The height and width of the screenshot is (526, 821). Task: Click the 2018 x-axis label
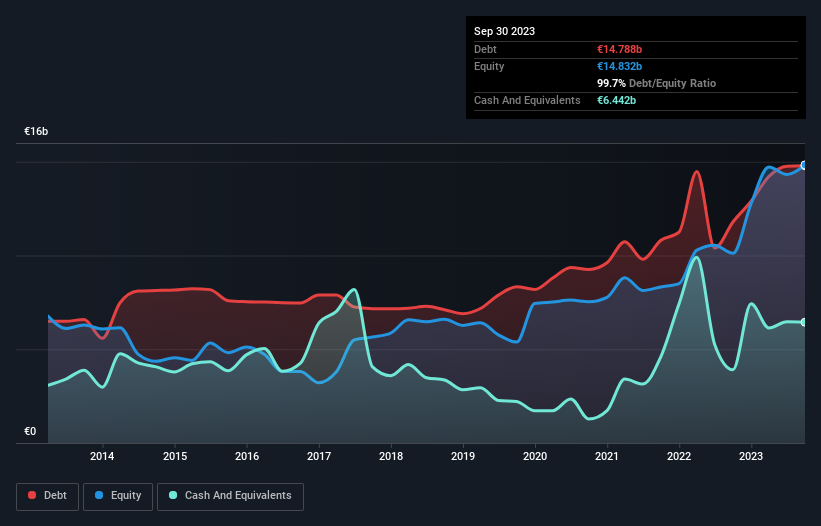point(391,456)
